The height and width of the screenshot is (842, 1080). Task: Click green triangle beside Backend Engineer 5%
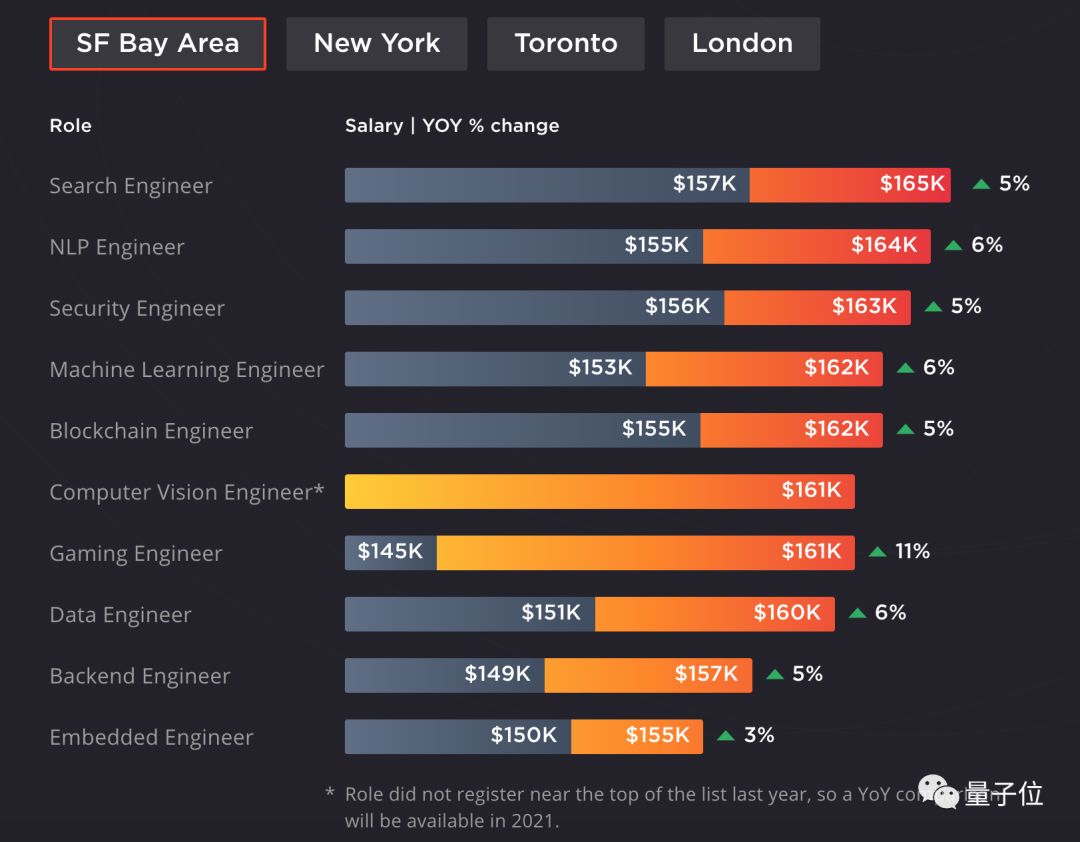tap(774, 675)
